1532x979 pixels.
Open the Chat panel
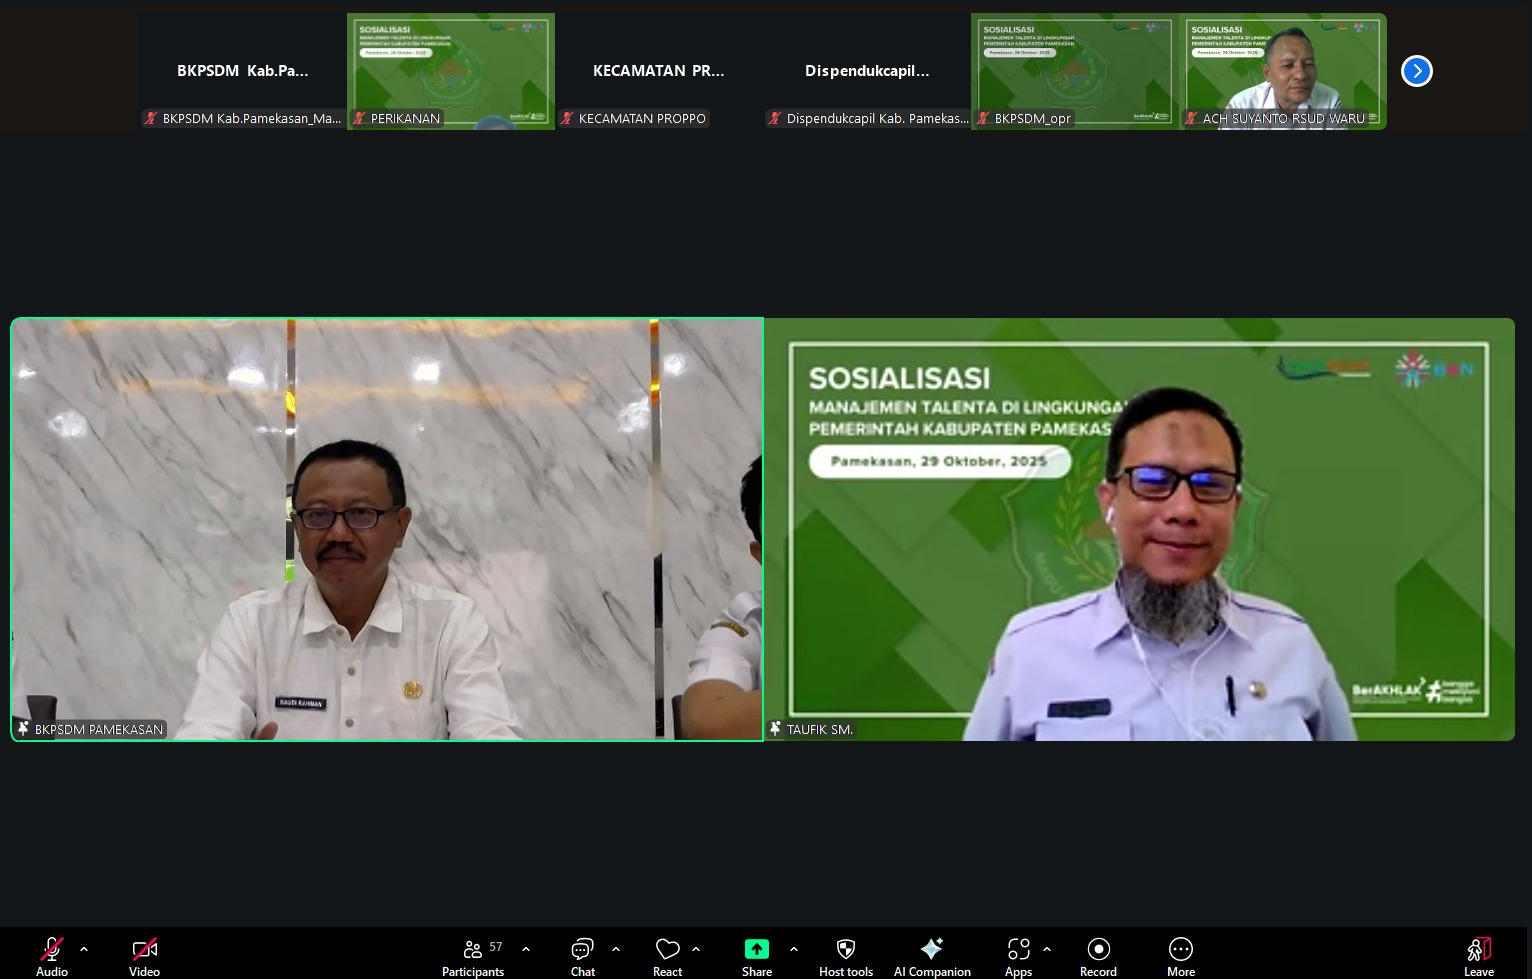(582, 955)
